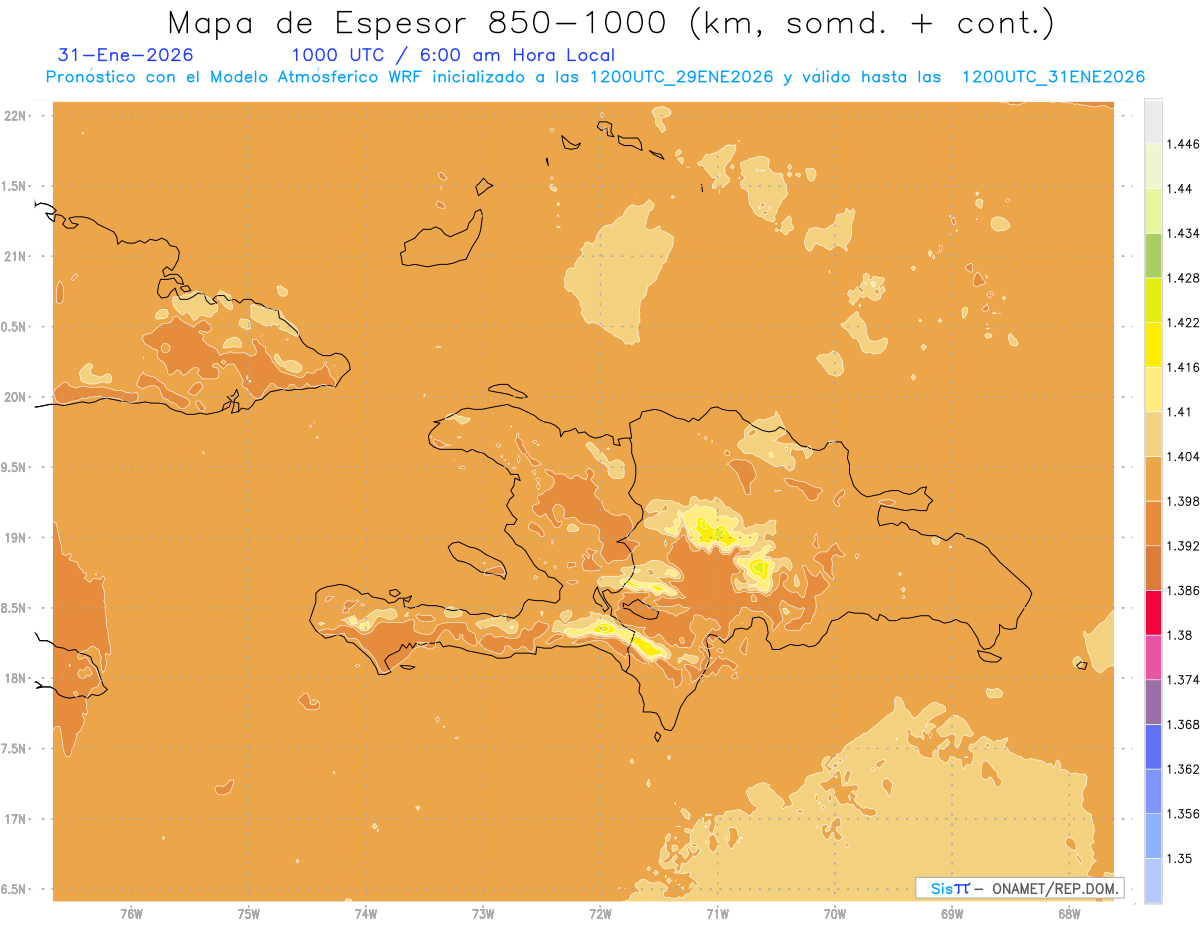Click the '1.35' legend value
1200x927 pixels.
tap(1180, 858)
